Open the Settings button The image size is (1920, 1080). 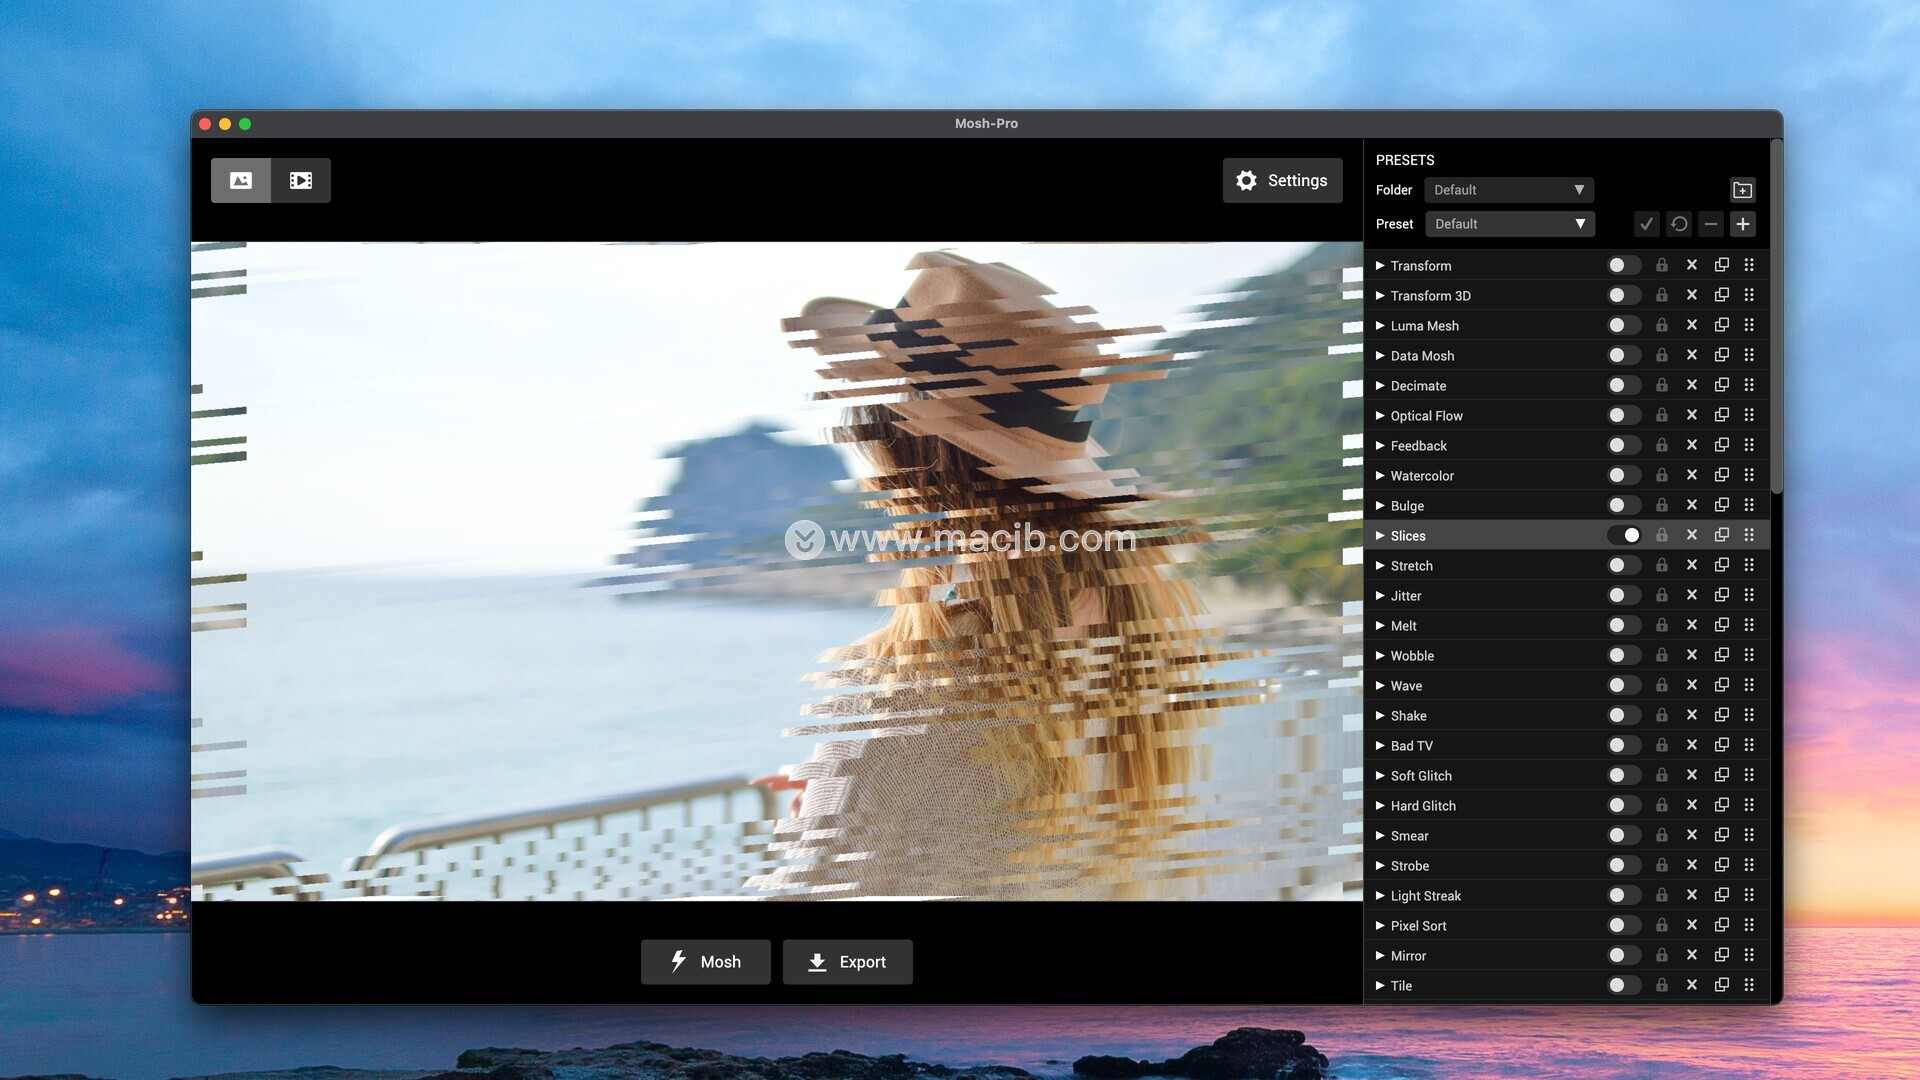pos(1282,181)
